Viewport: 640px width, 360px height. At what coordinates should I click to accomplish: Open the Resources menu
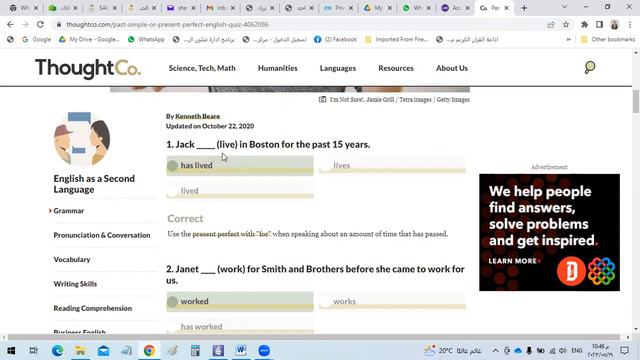(396, 68)
